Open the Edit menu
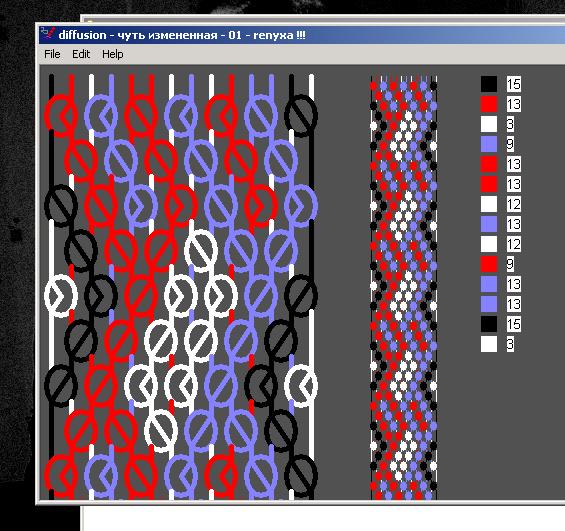This screenshot has height=531, width=565. (81, 54)
